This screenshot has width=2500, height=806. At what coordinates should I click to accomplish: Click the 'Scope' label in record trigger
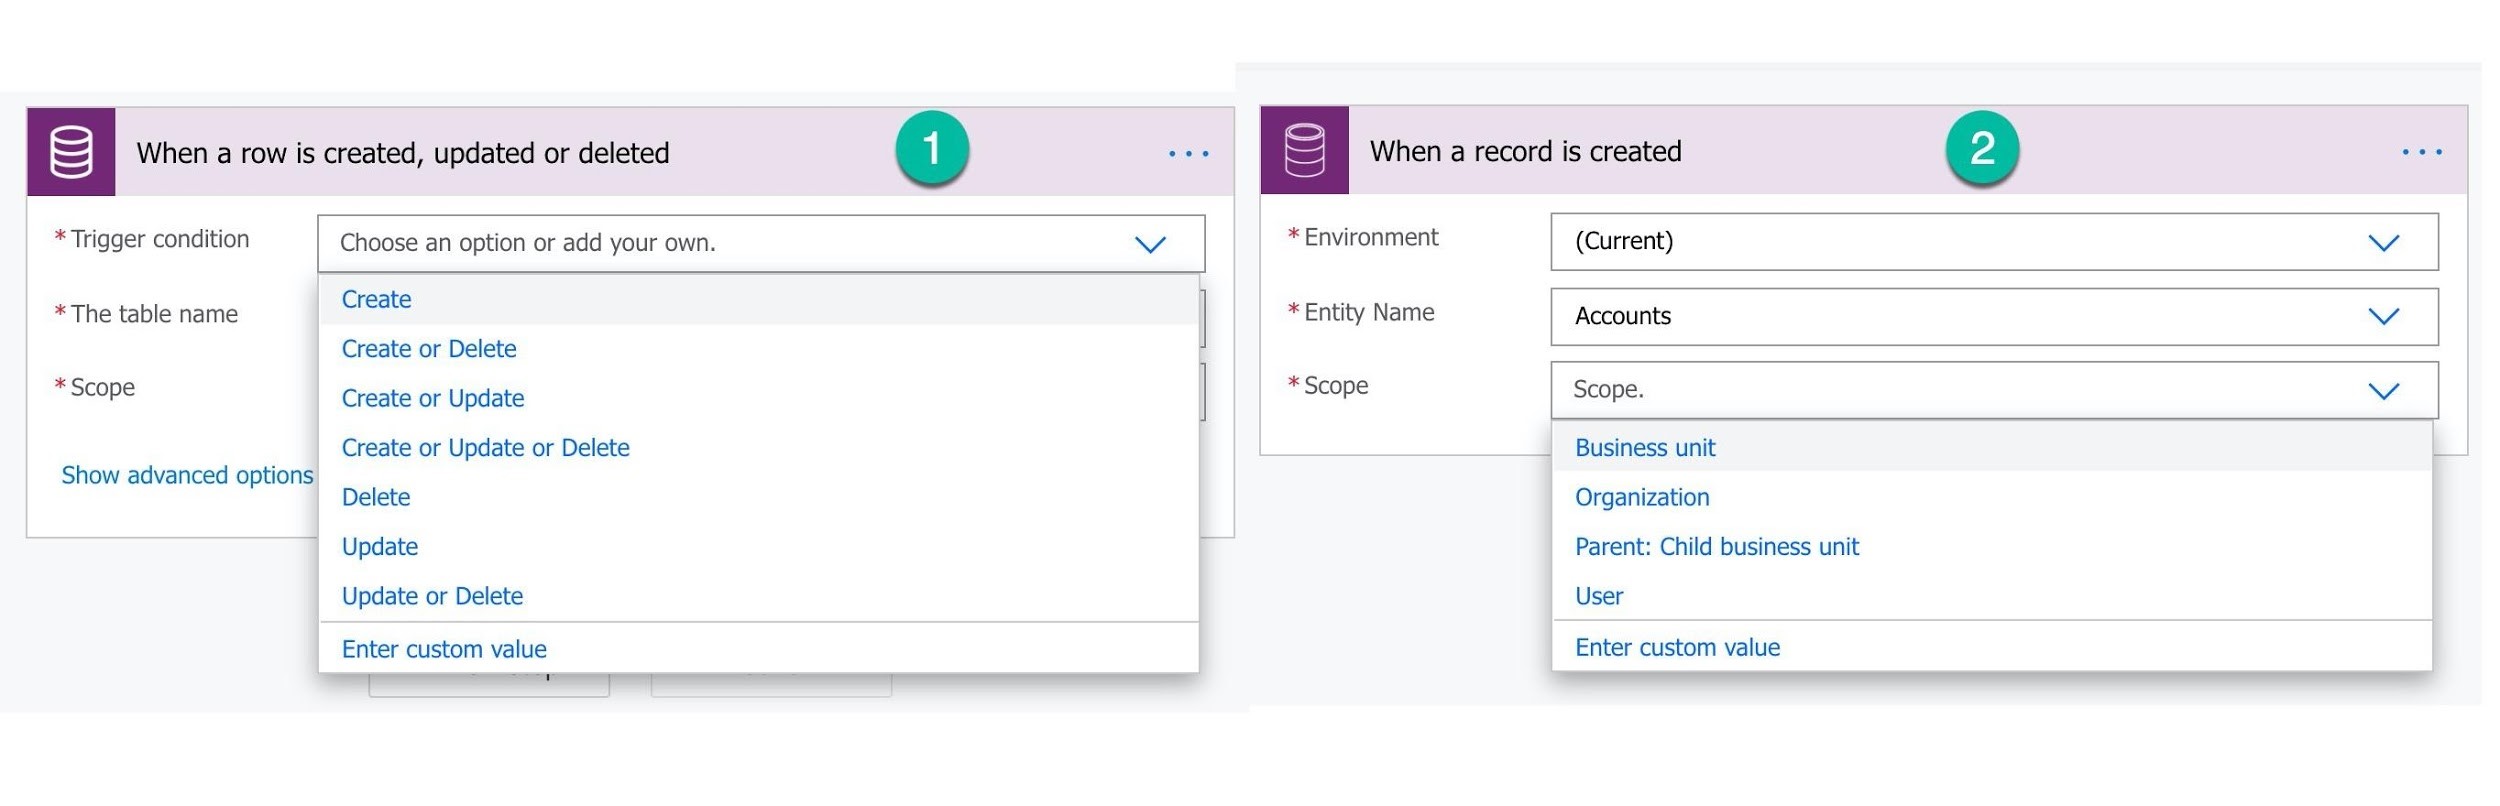(x=1336, y=386)
